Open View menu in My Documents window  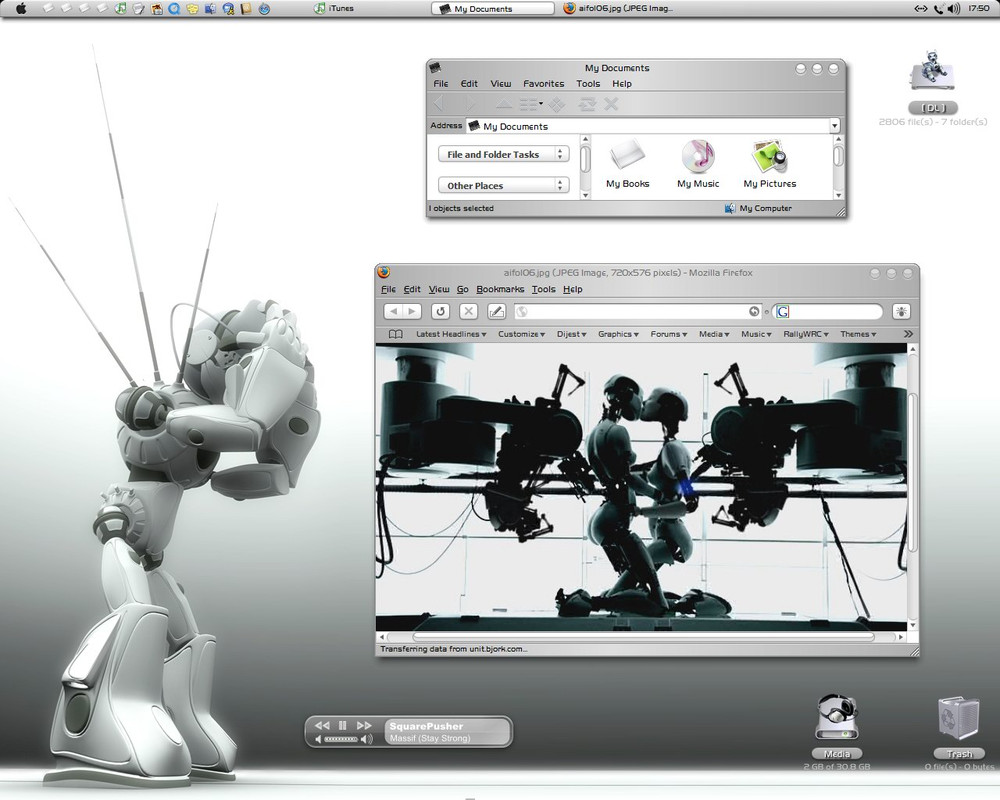pyautogui.click(x=501, y=84)
